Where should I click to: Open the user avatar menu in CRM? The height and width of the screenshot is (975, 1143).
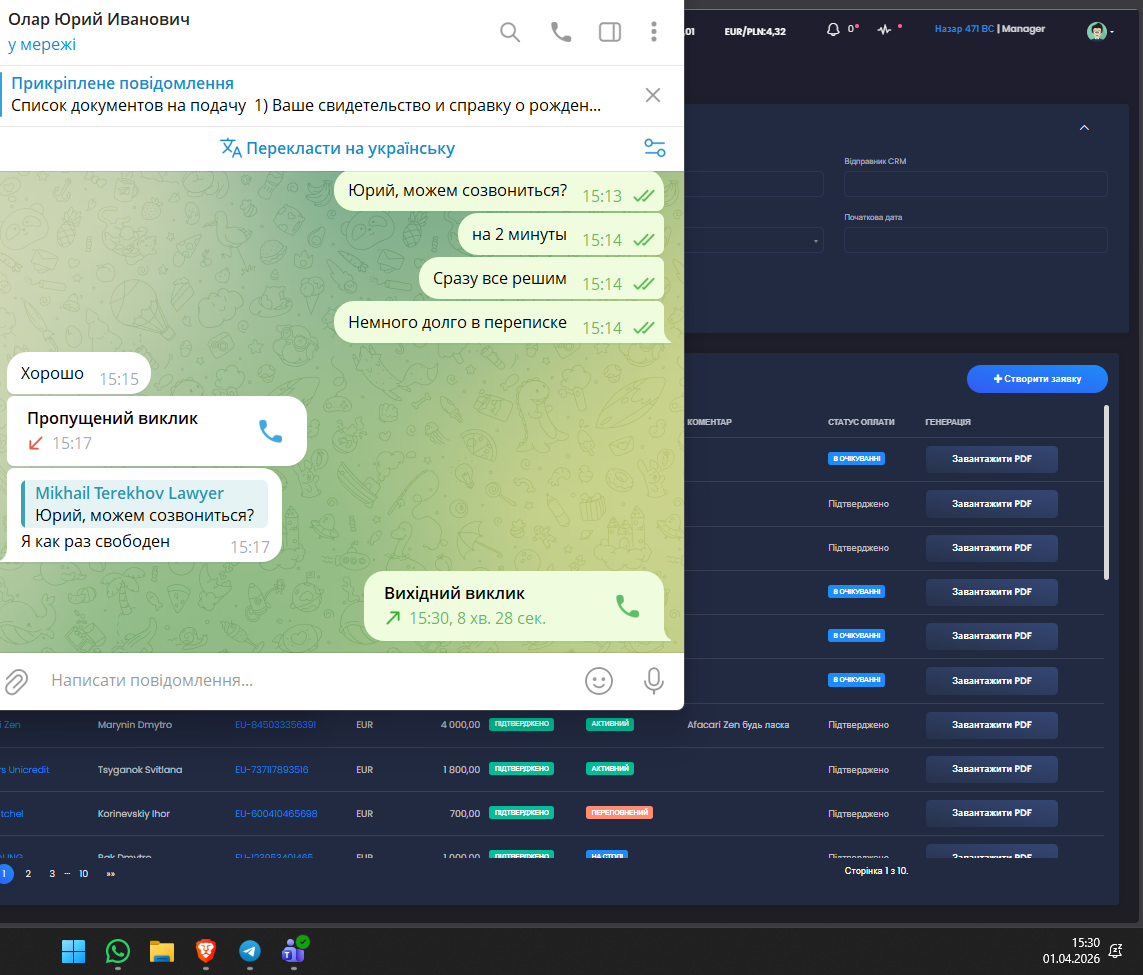[1099, 31]
